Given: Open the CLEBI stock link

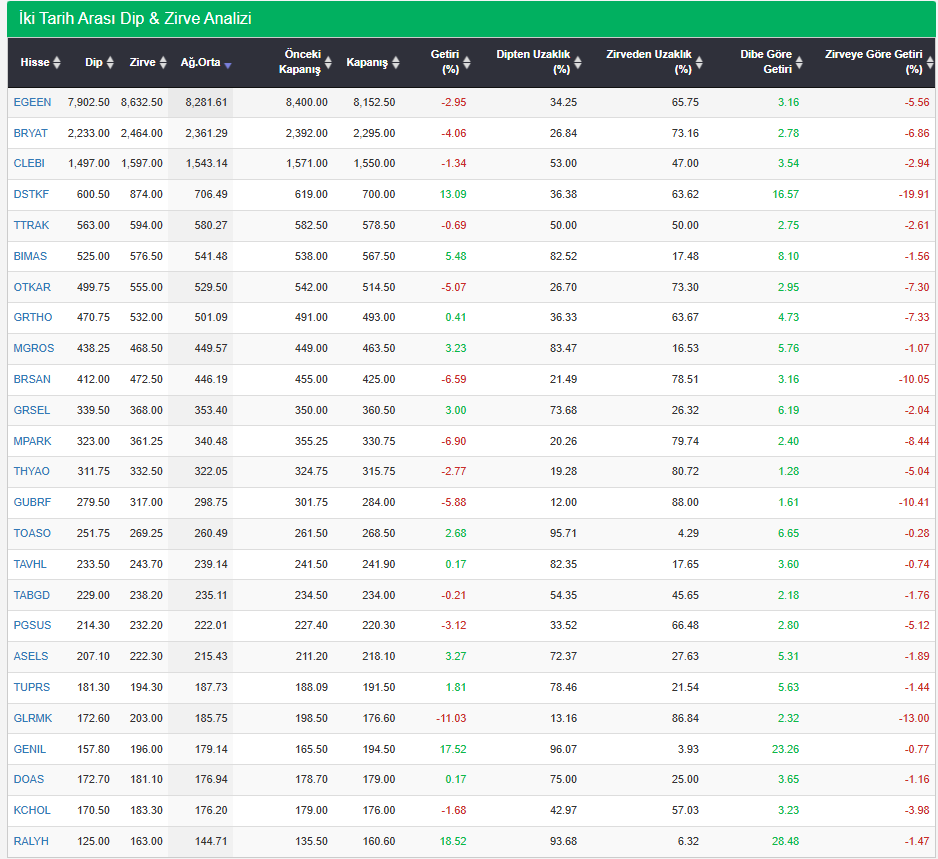Looking at the screenshot, I should click(x=29, y=163).
